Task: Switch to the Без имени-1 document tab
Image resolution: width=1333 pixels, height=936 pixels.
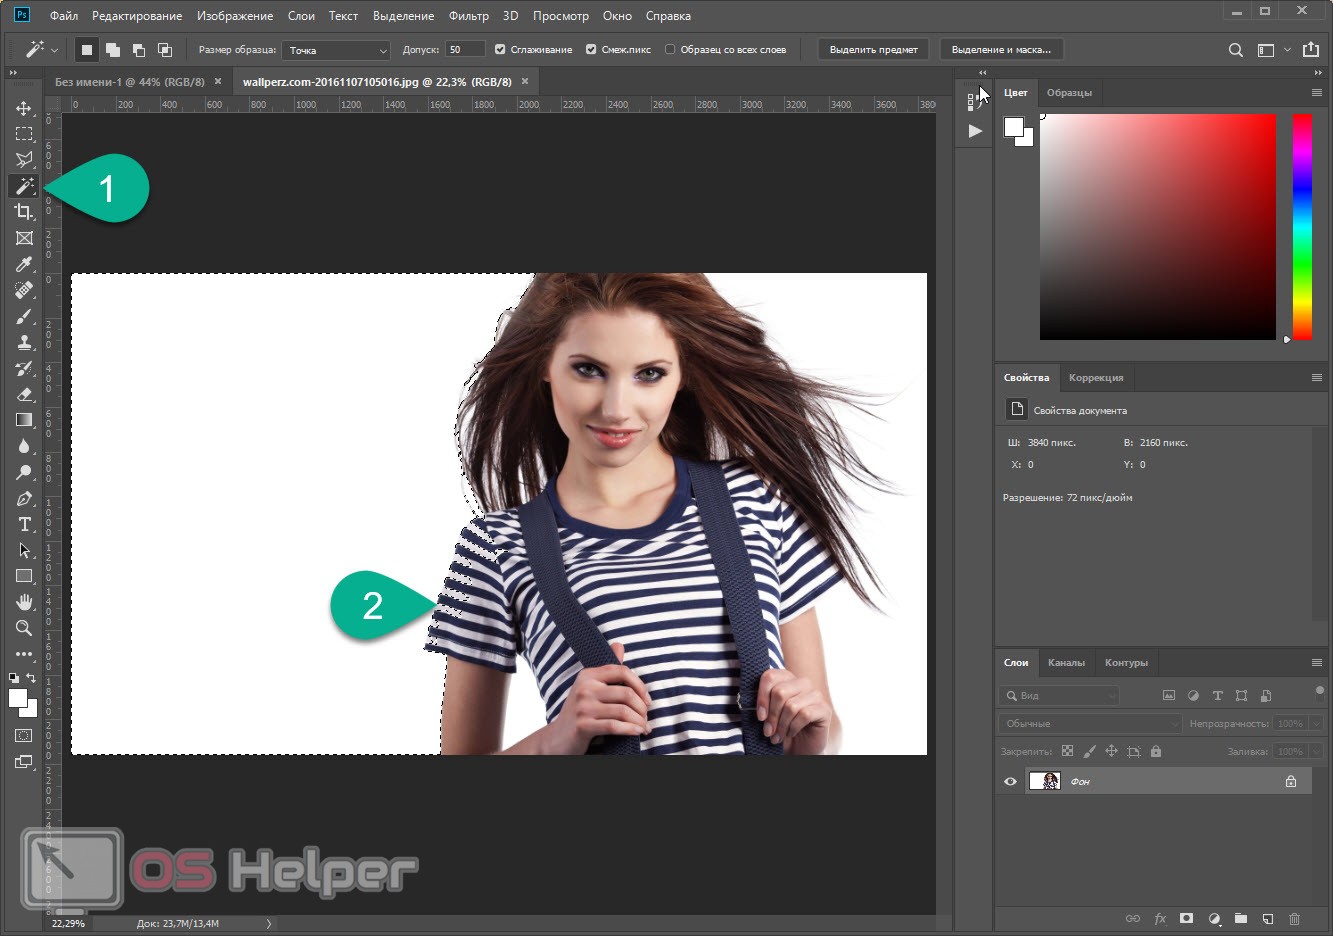Action: coord(129,82)
